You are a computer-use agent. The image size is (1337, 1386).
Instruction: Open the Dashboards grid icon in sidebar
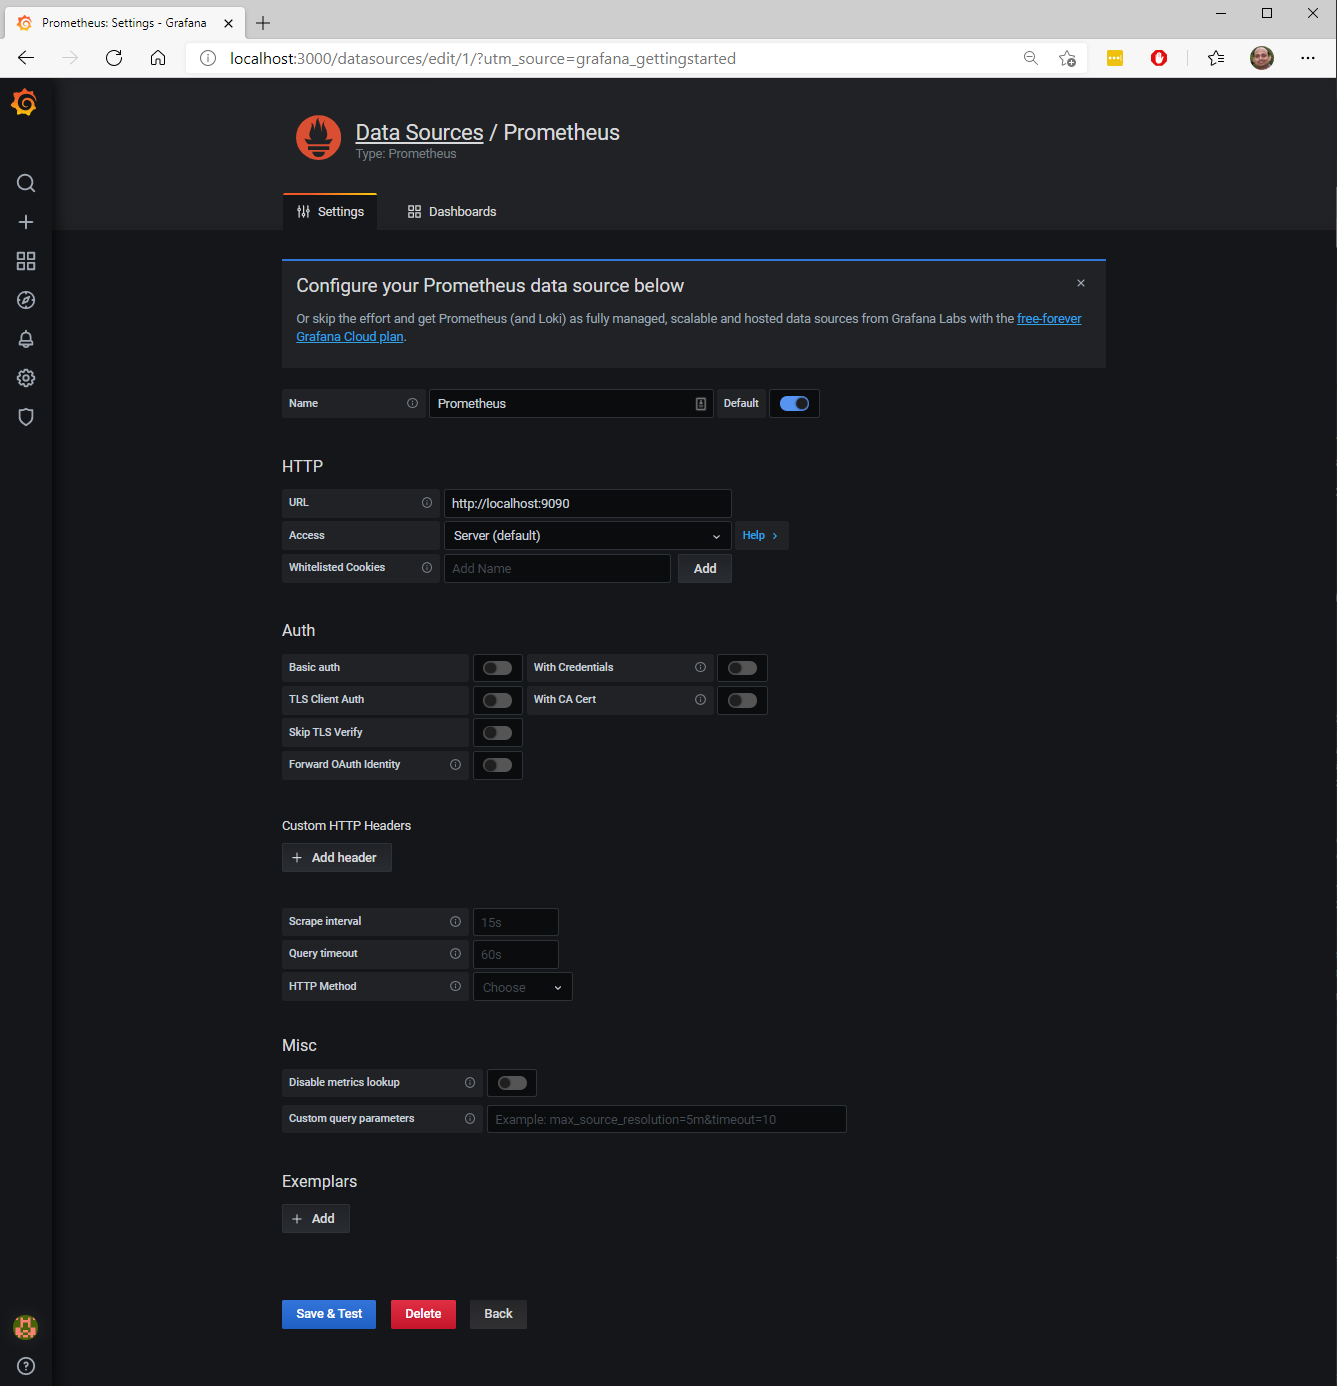pyautogui.click(x=26, y=261)
